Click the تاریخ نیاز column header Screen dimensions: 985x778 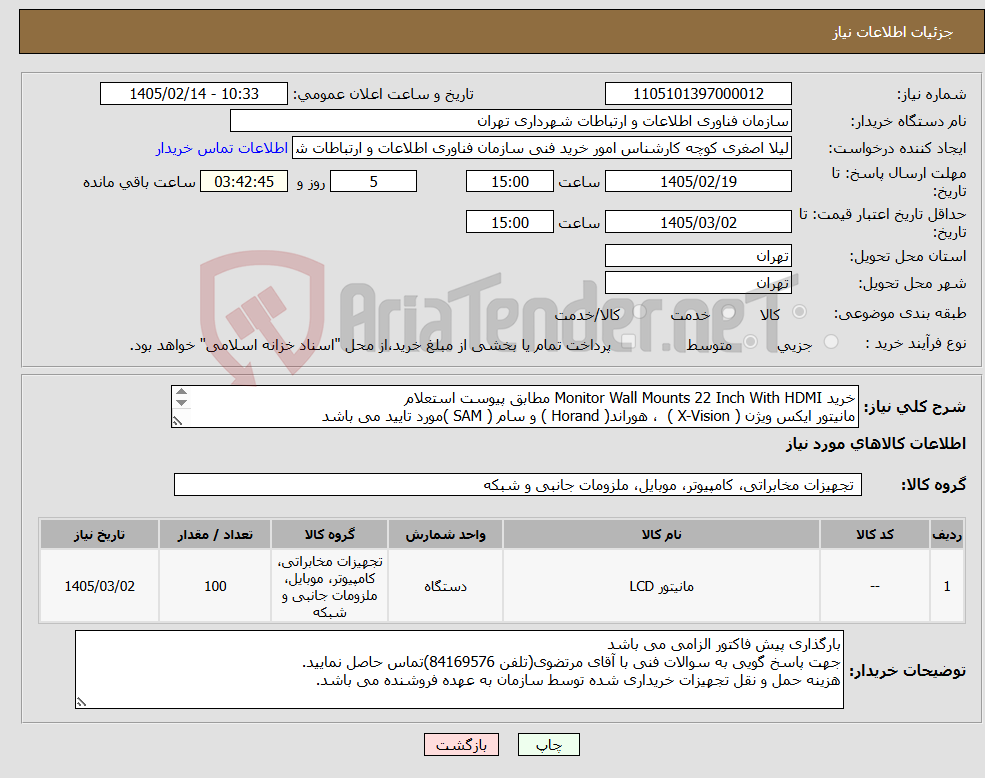[x=99, y=534]
